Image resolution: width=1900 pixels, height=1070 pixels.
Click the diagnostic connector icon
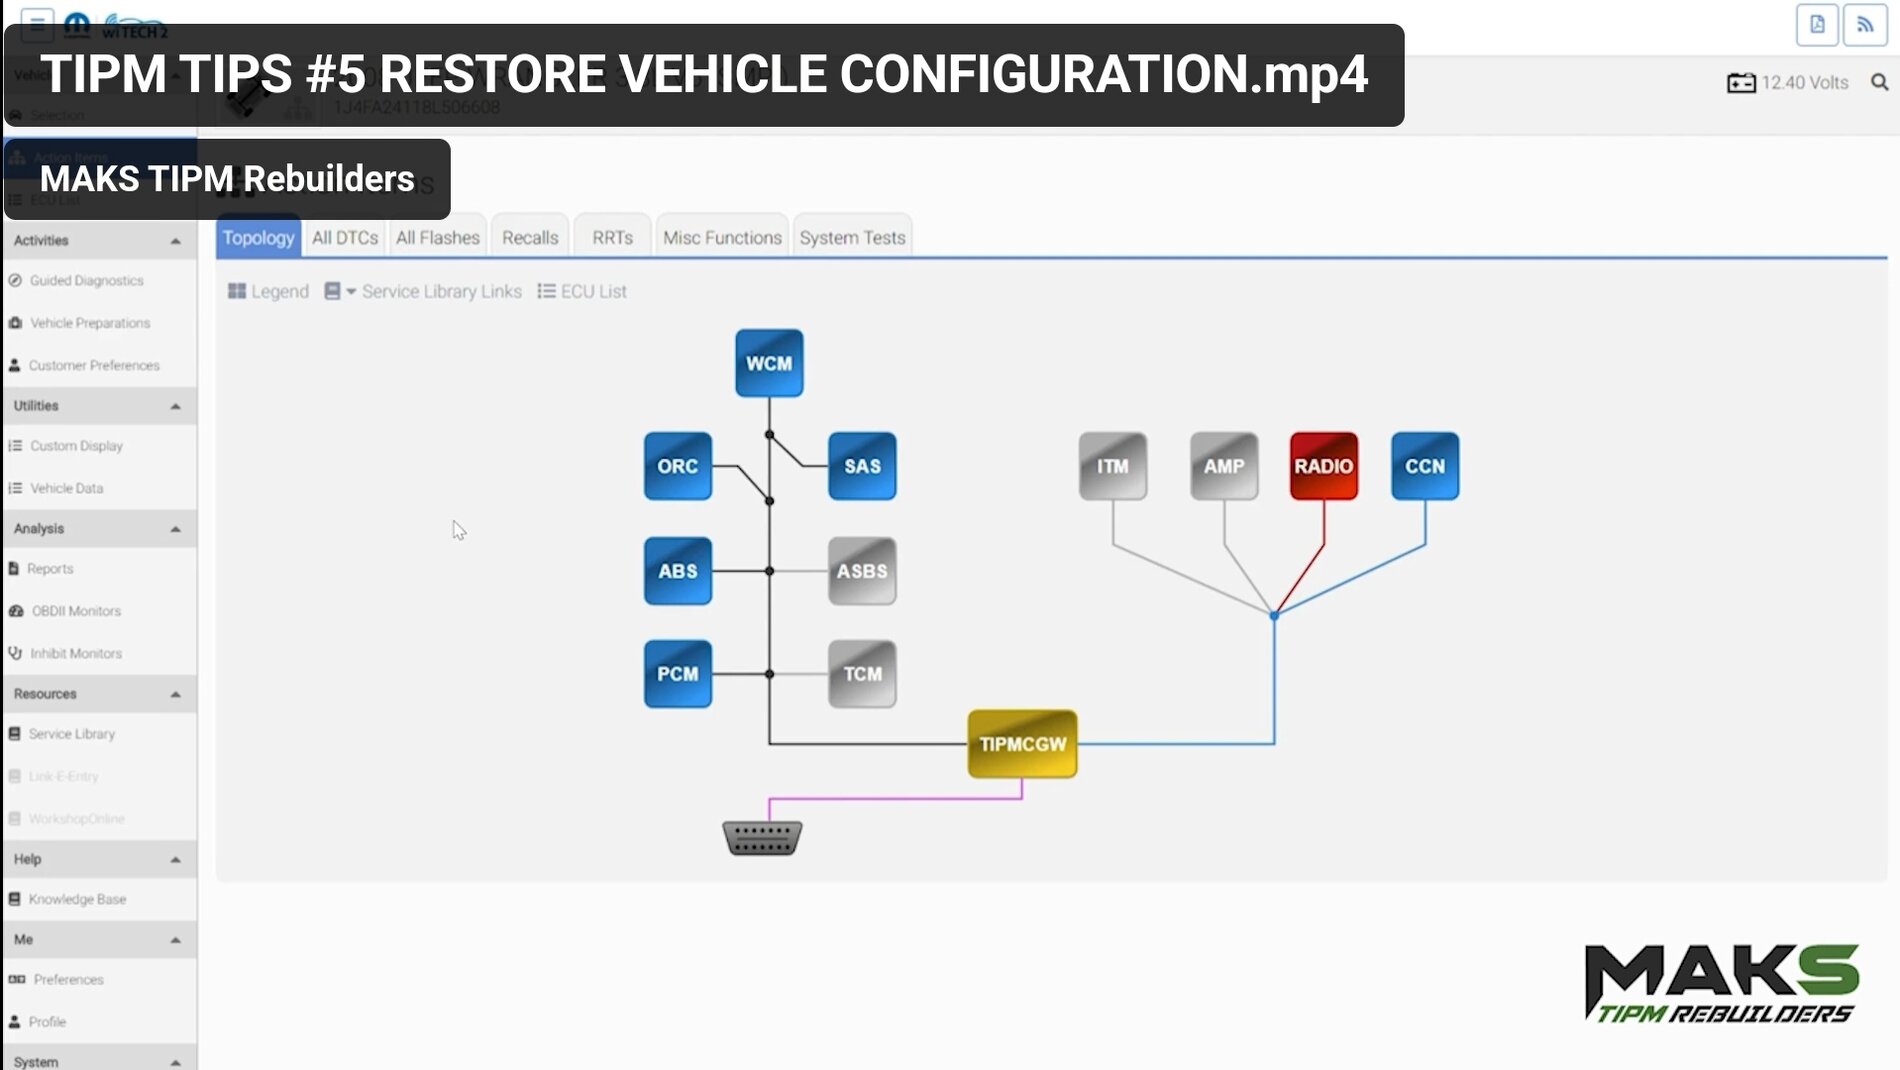pos(762,838)
